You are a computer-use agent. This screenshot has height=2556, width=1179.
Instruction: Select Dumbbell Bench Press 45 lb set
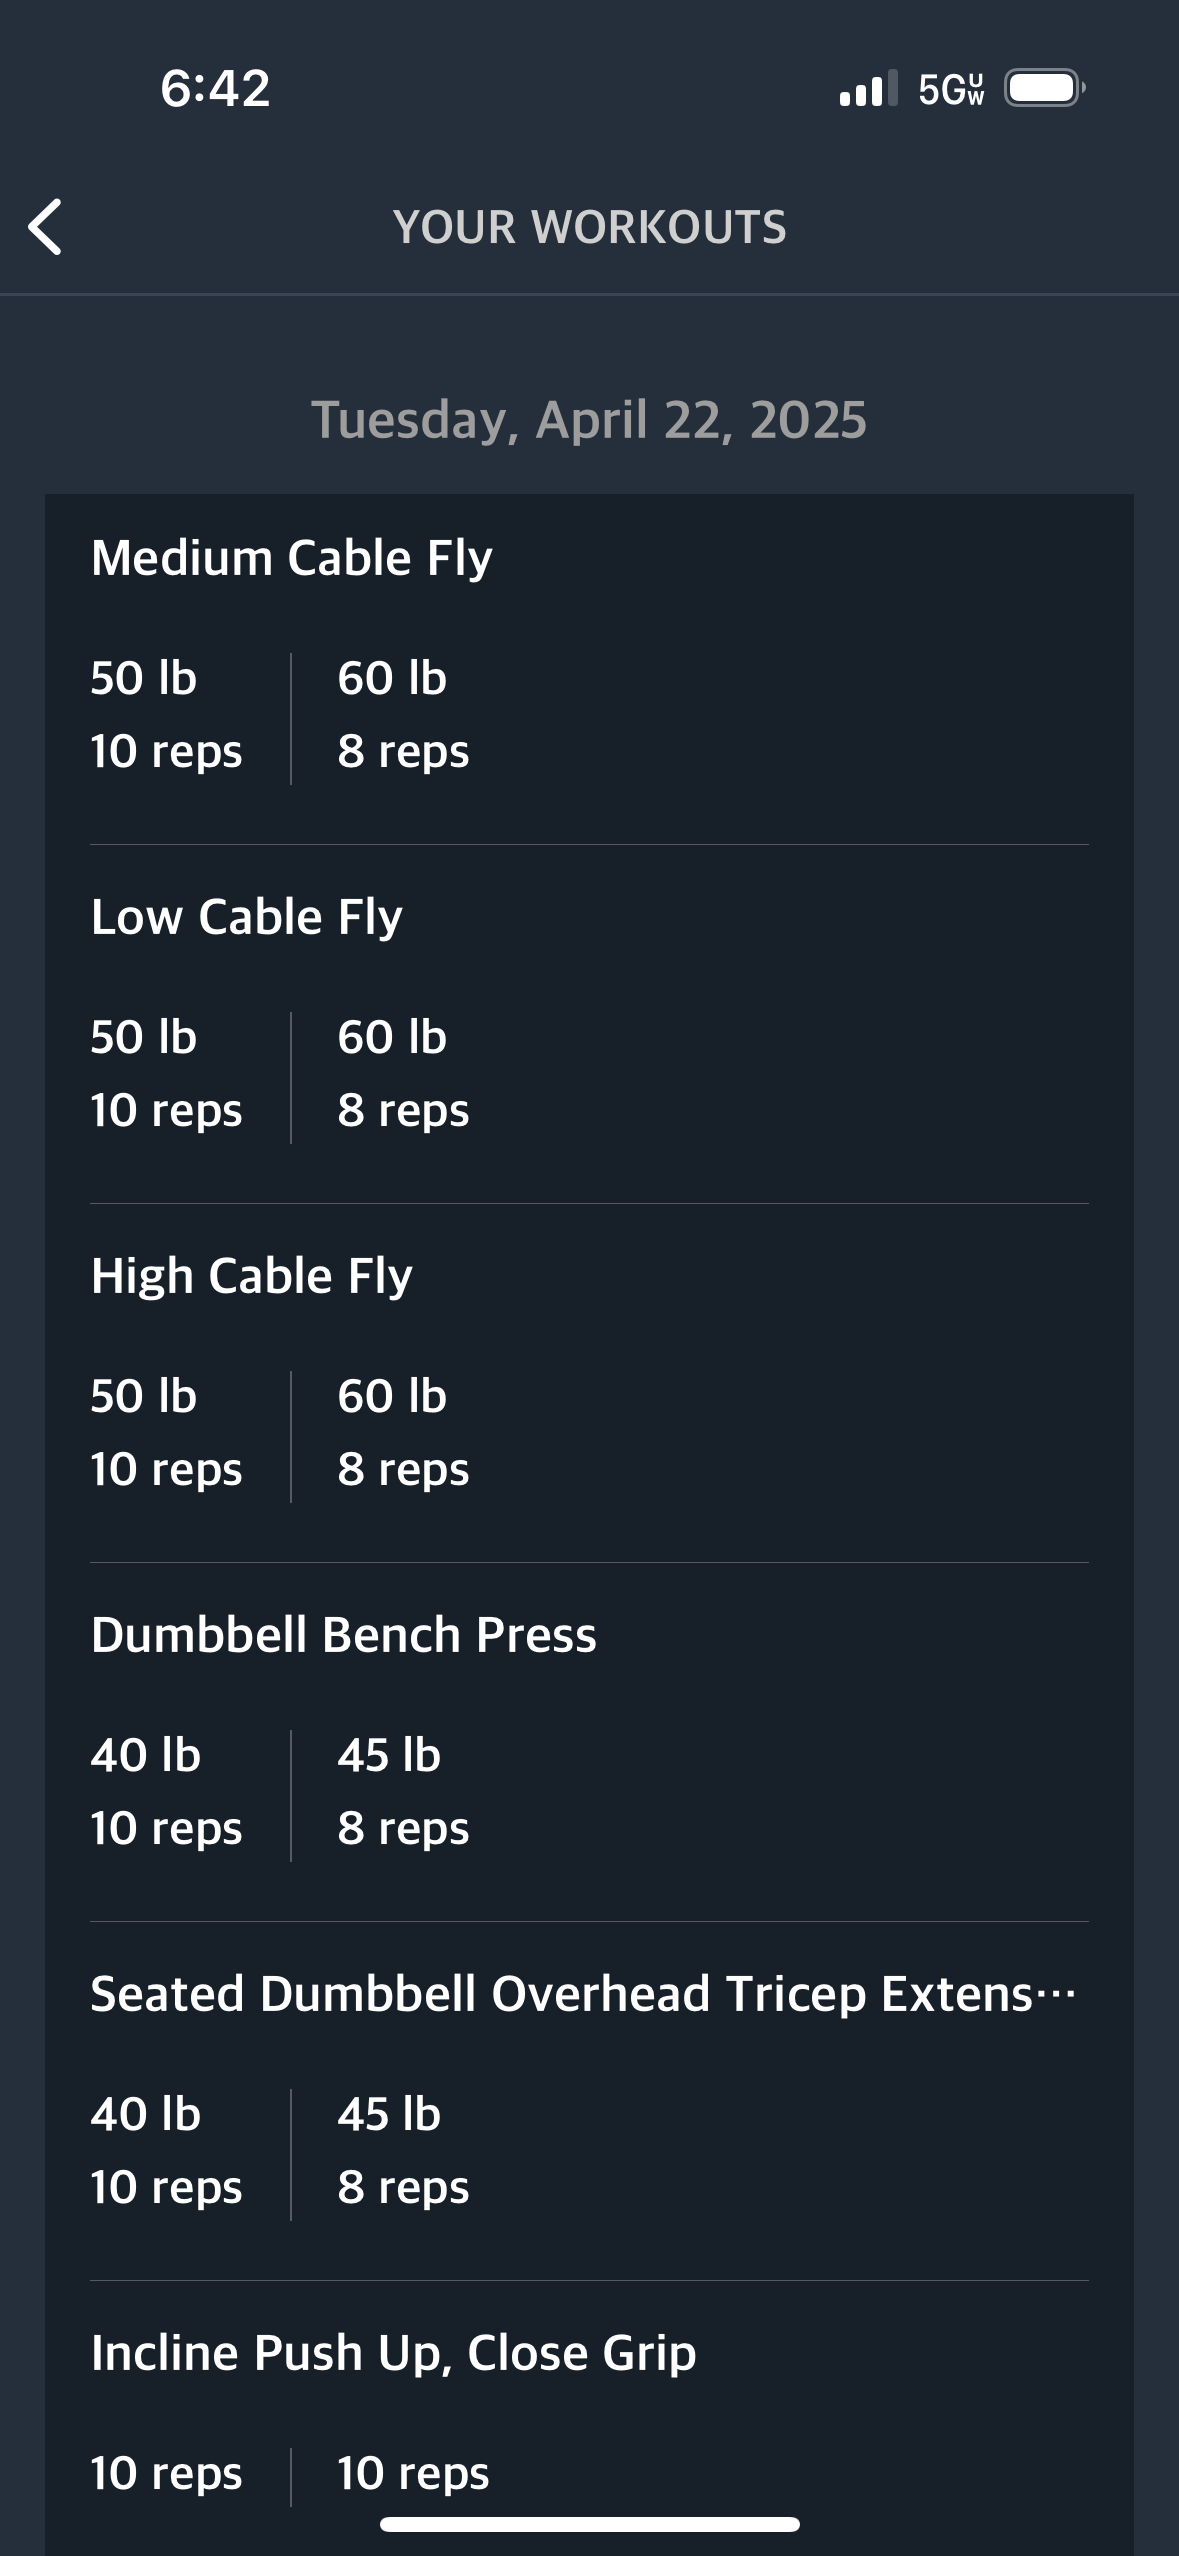coord(403,1791)
